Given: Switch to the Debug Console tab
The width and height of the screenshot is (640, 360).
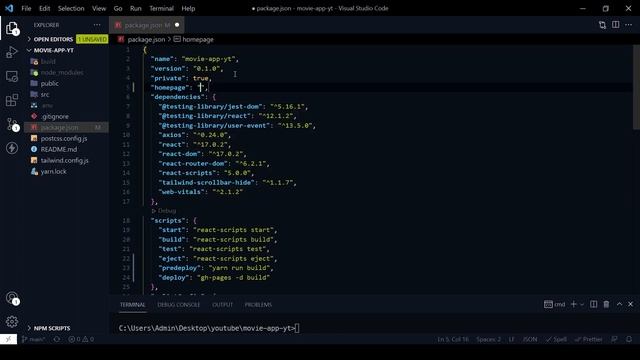Looking at the screenshot, I should click(x=179, y=304).
